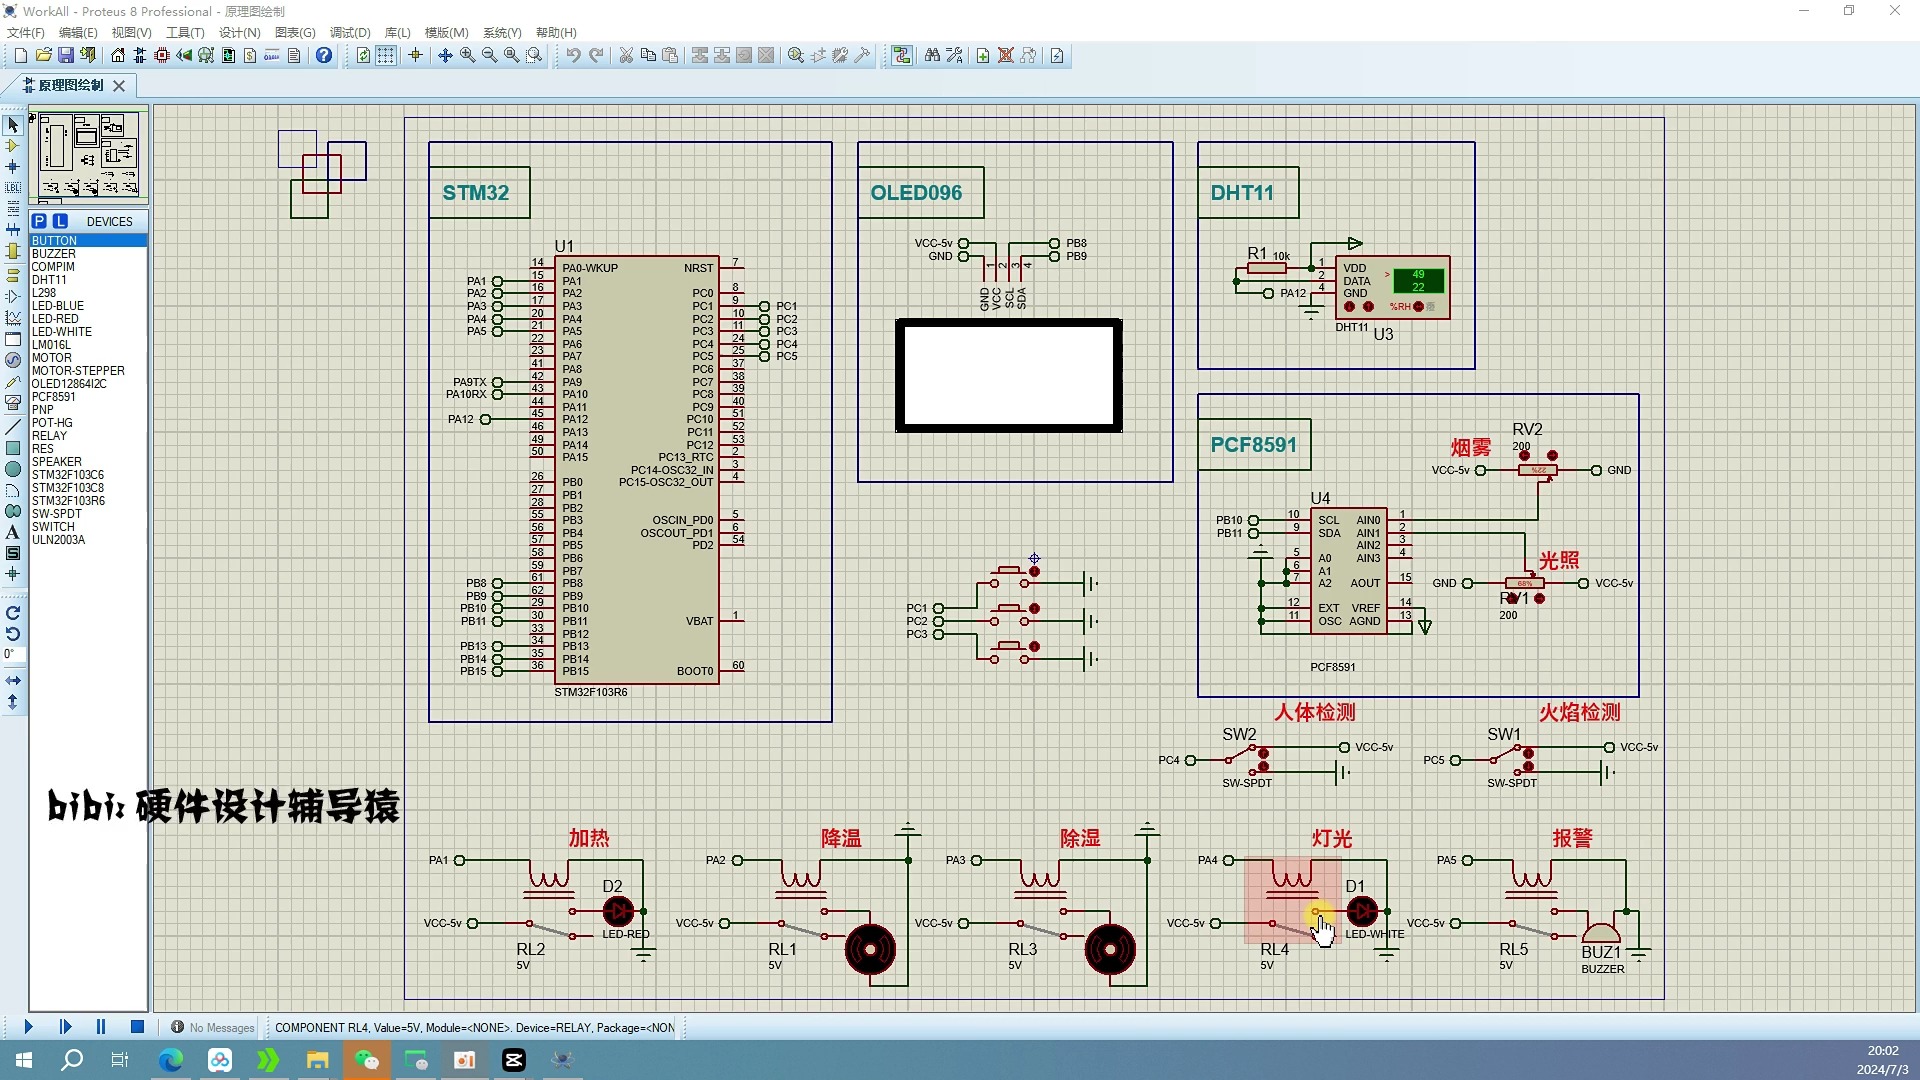Toggle the grid dots display

click(386, 56)
